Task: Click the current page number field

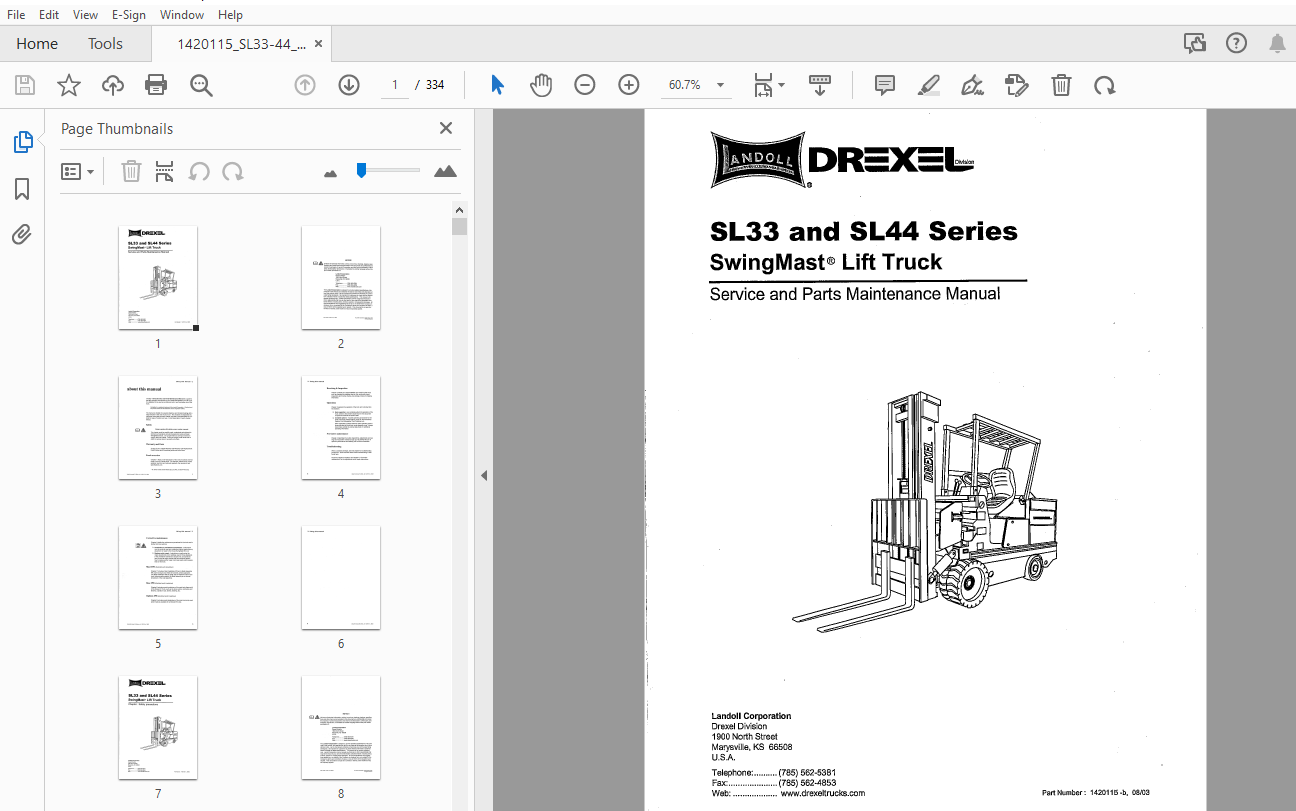Action: (x=395, y=85)
